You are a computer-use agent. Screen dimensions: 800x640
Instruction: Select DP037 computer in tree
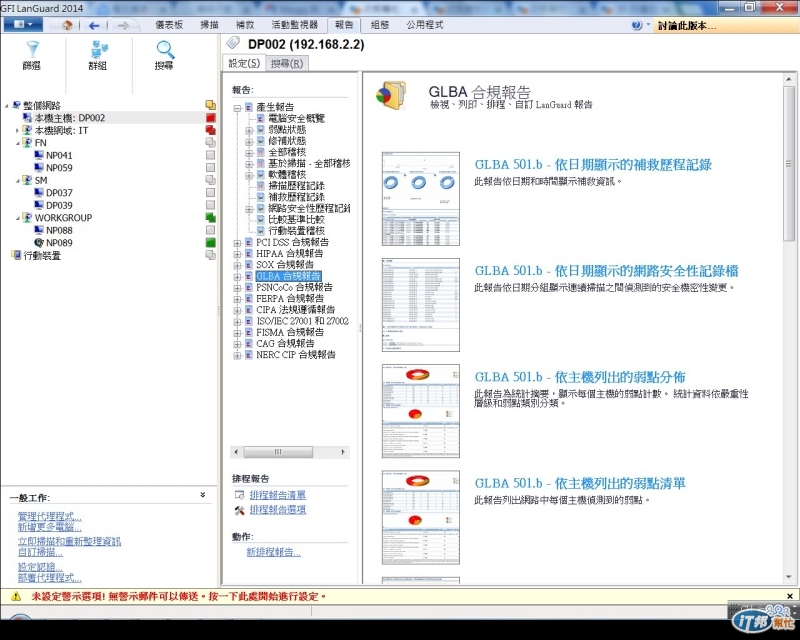tap(59, 193)
